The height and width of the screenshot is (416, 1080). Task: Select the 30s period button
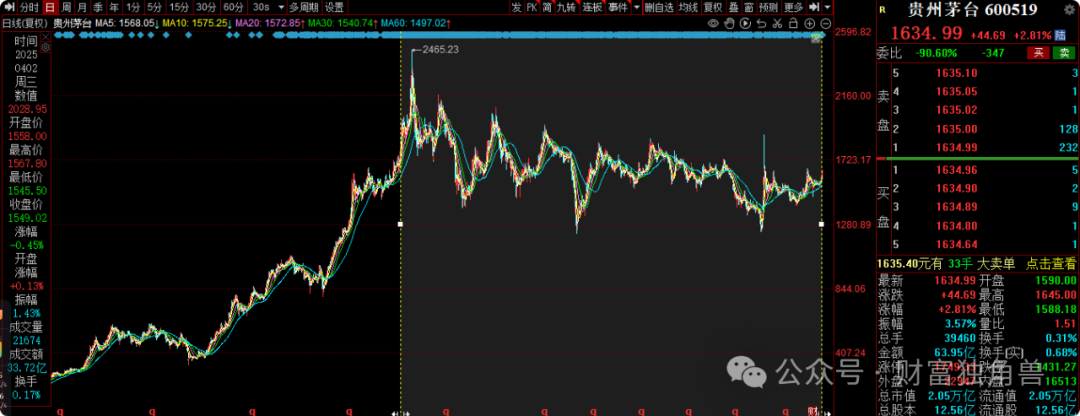coord(262,7)
